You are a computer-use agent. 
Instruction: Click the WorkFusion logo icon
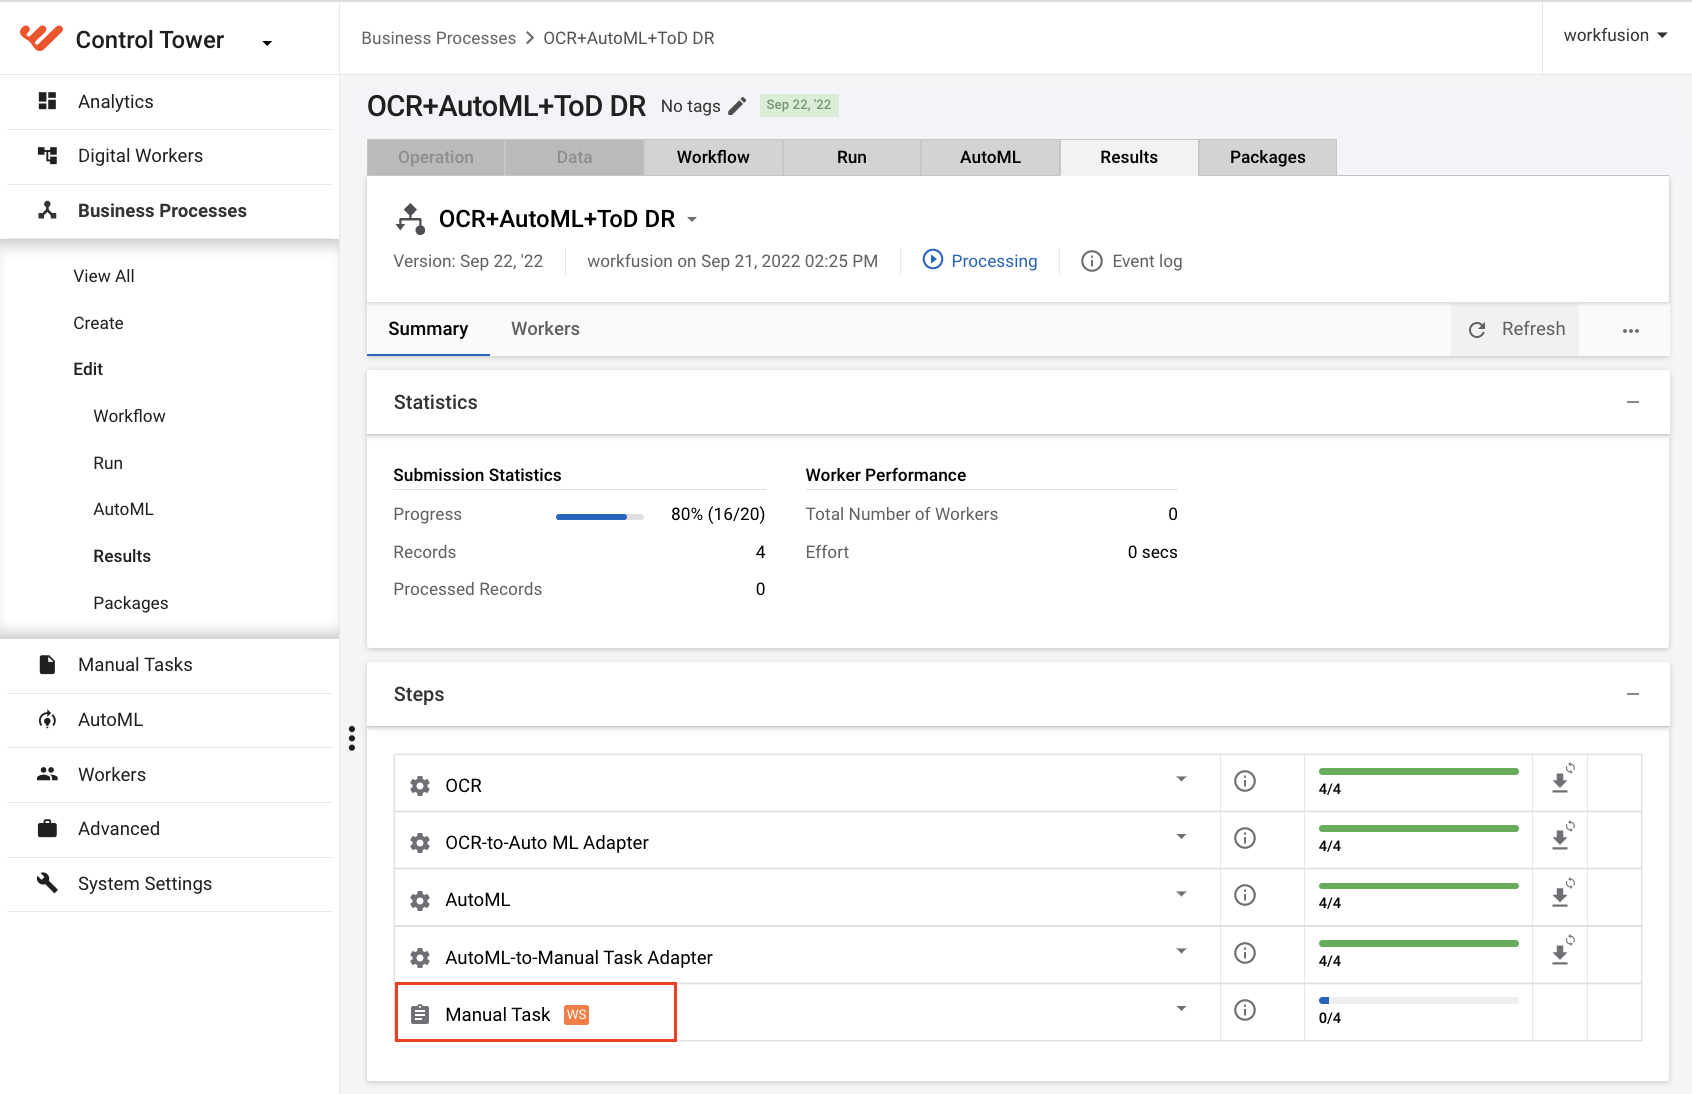click(41, 38)
